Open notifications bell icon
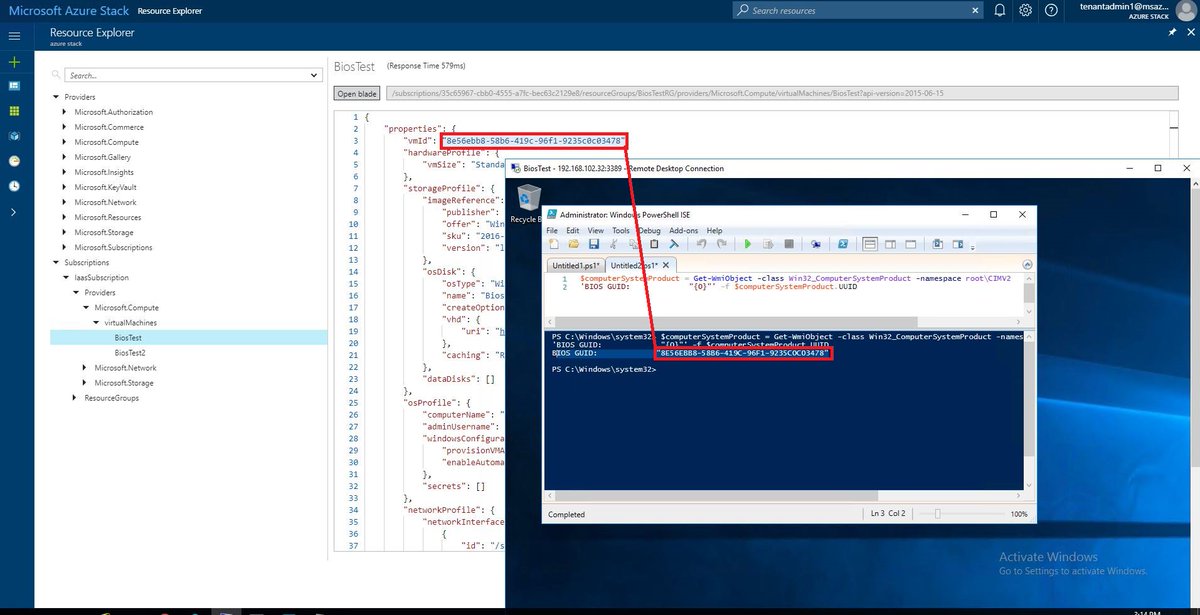This screenshot has width=1200, height=615. pos(999,10)
